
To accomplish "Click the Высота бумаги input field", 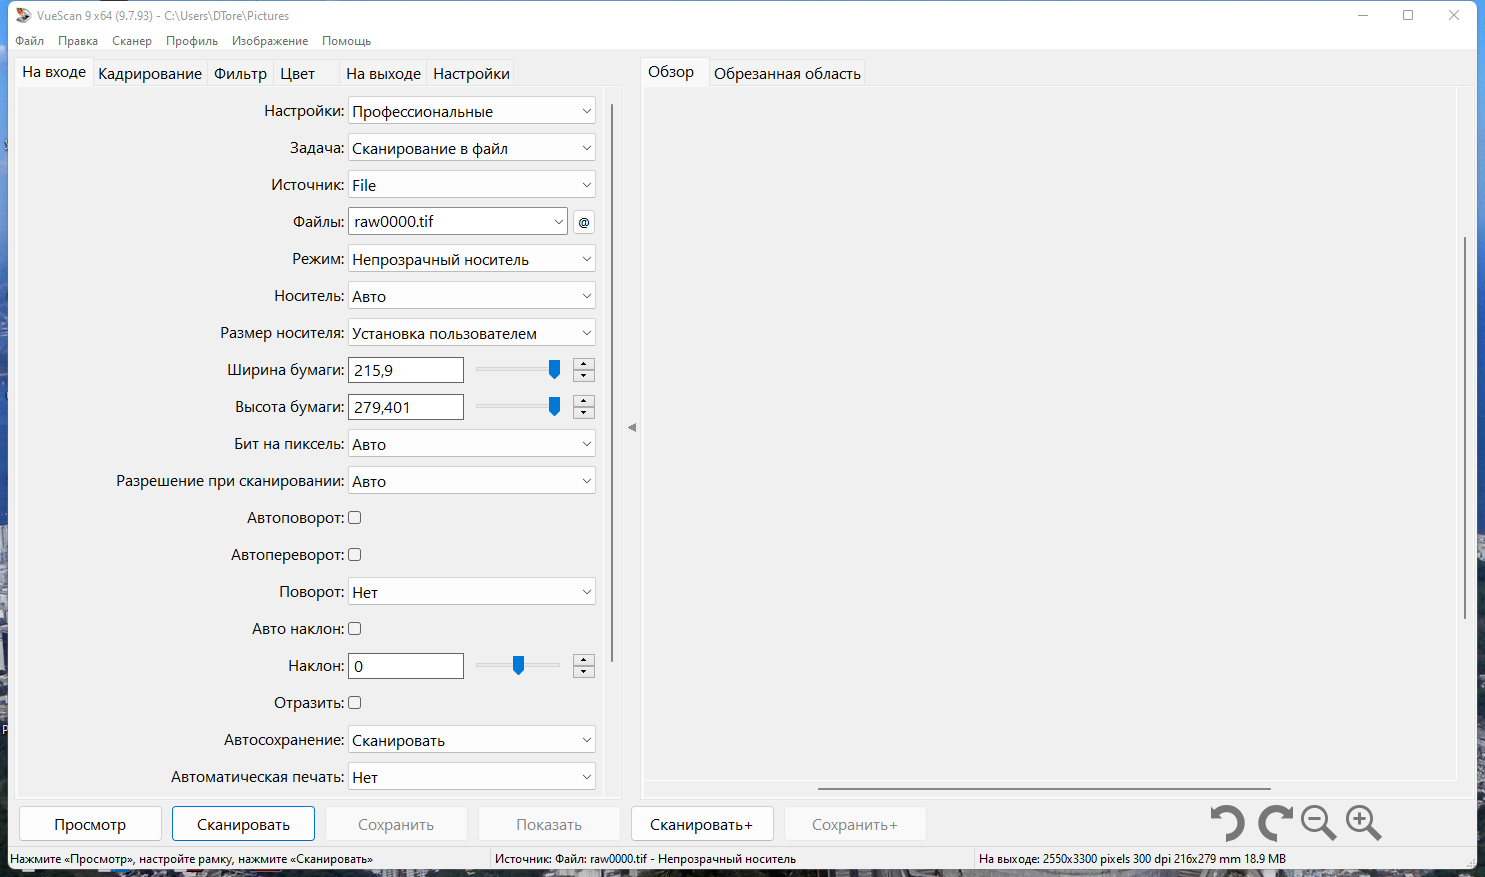I will [x=406, y=407].
